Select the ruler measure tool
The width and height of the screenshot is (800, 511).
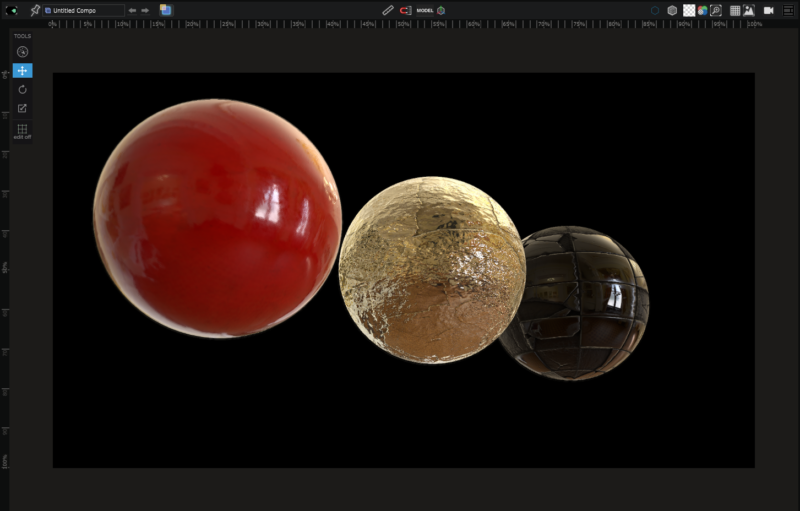(x=388, y=10)
